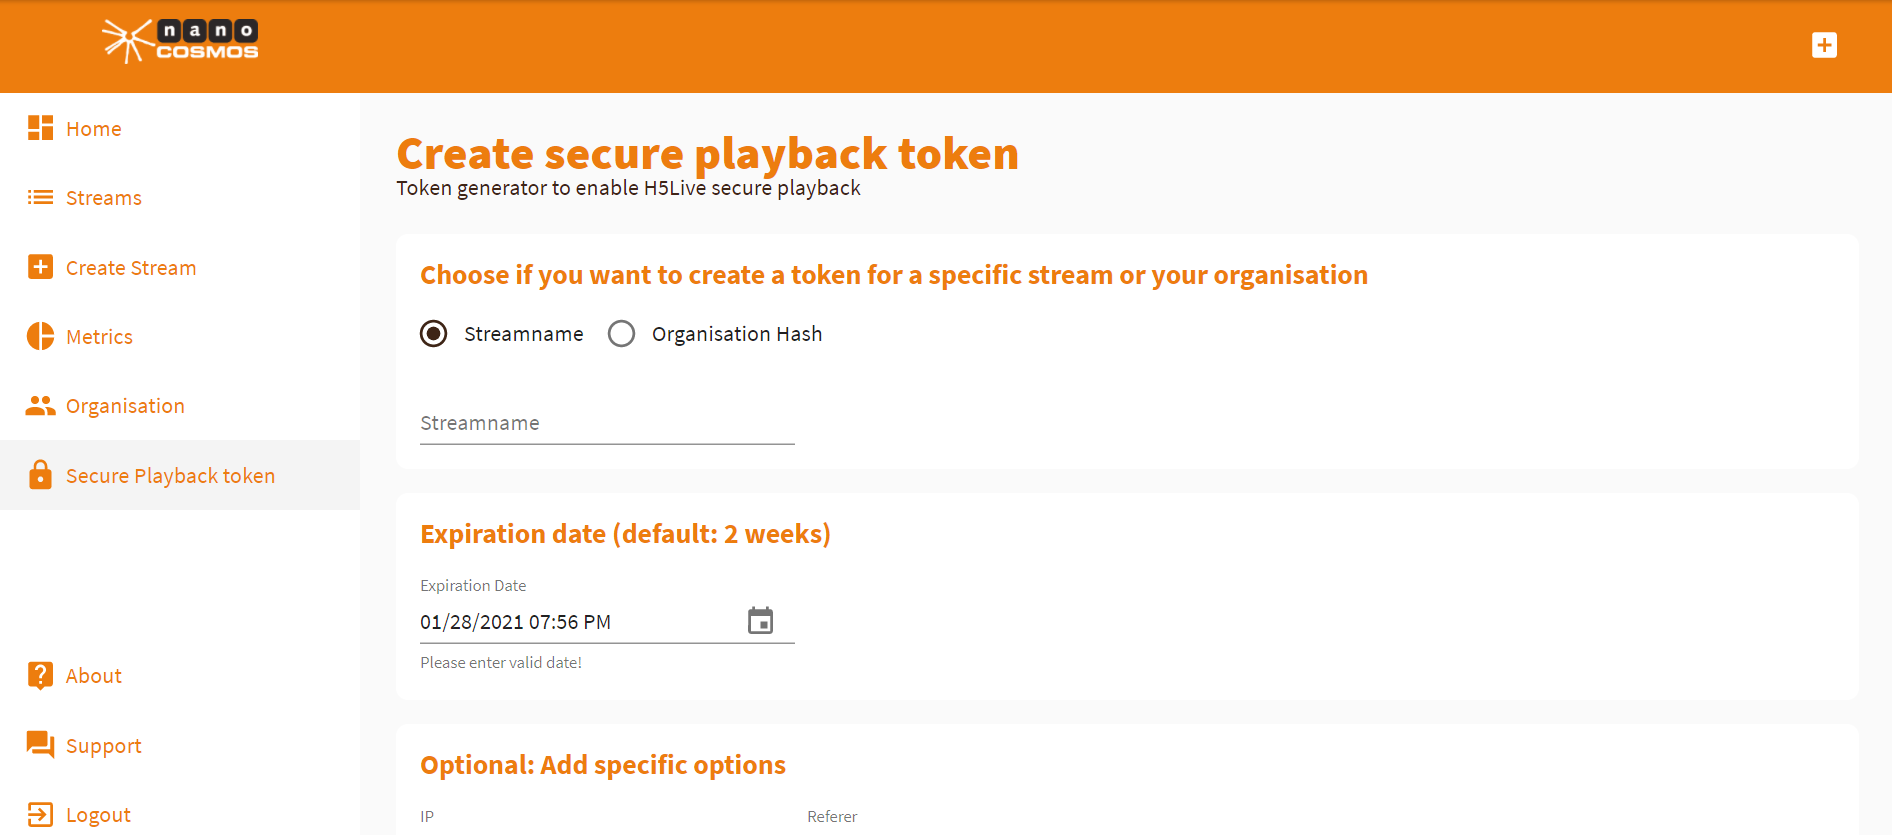The width and height of the screenshot is (1892, 835).
Task: Click the Expiration Date input field
Action: tap(575, 622)
